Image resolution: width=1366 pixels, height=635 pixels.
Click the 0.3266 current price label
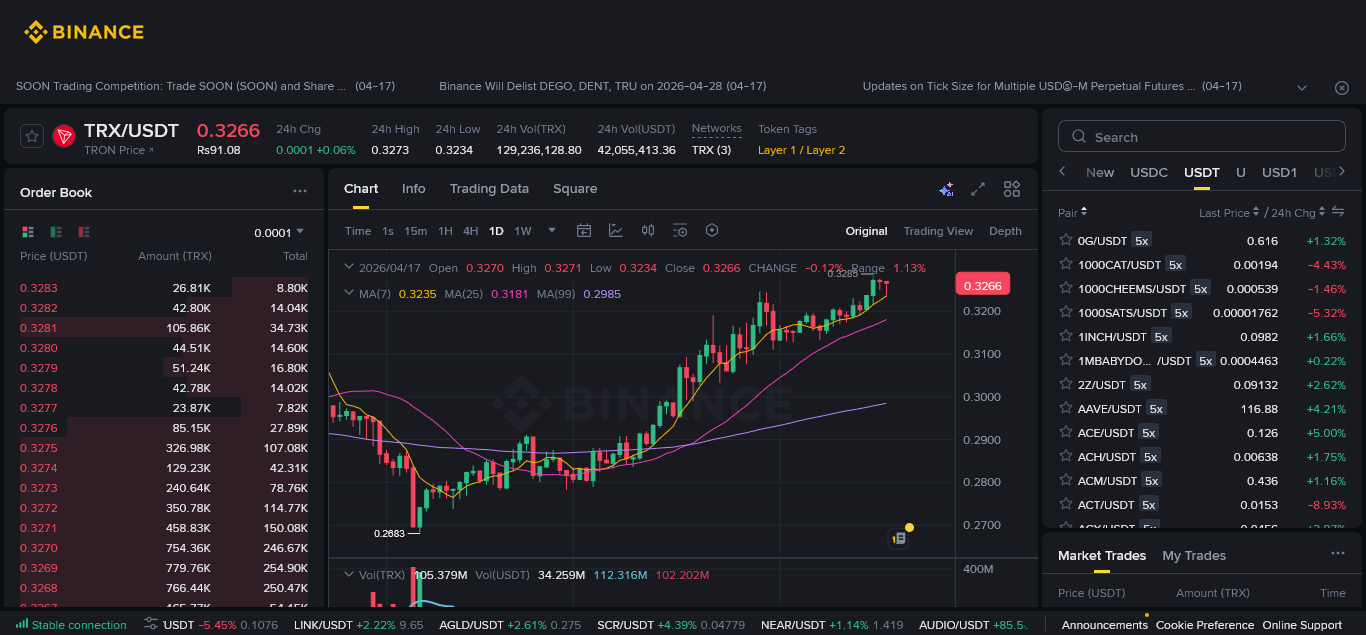(x=982, y=285)
